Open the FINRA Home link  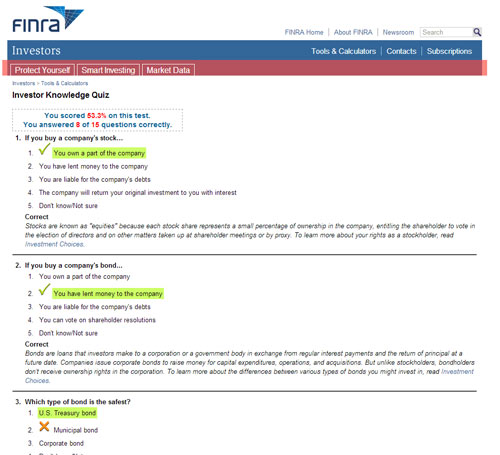[304, 32]
